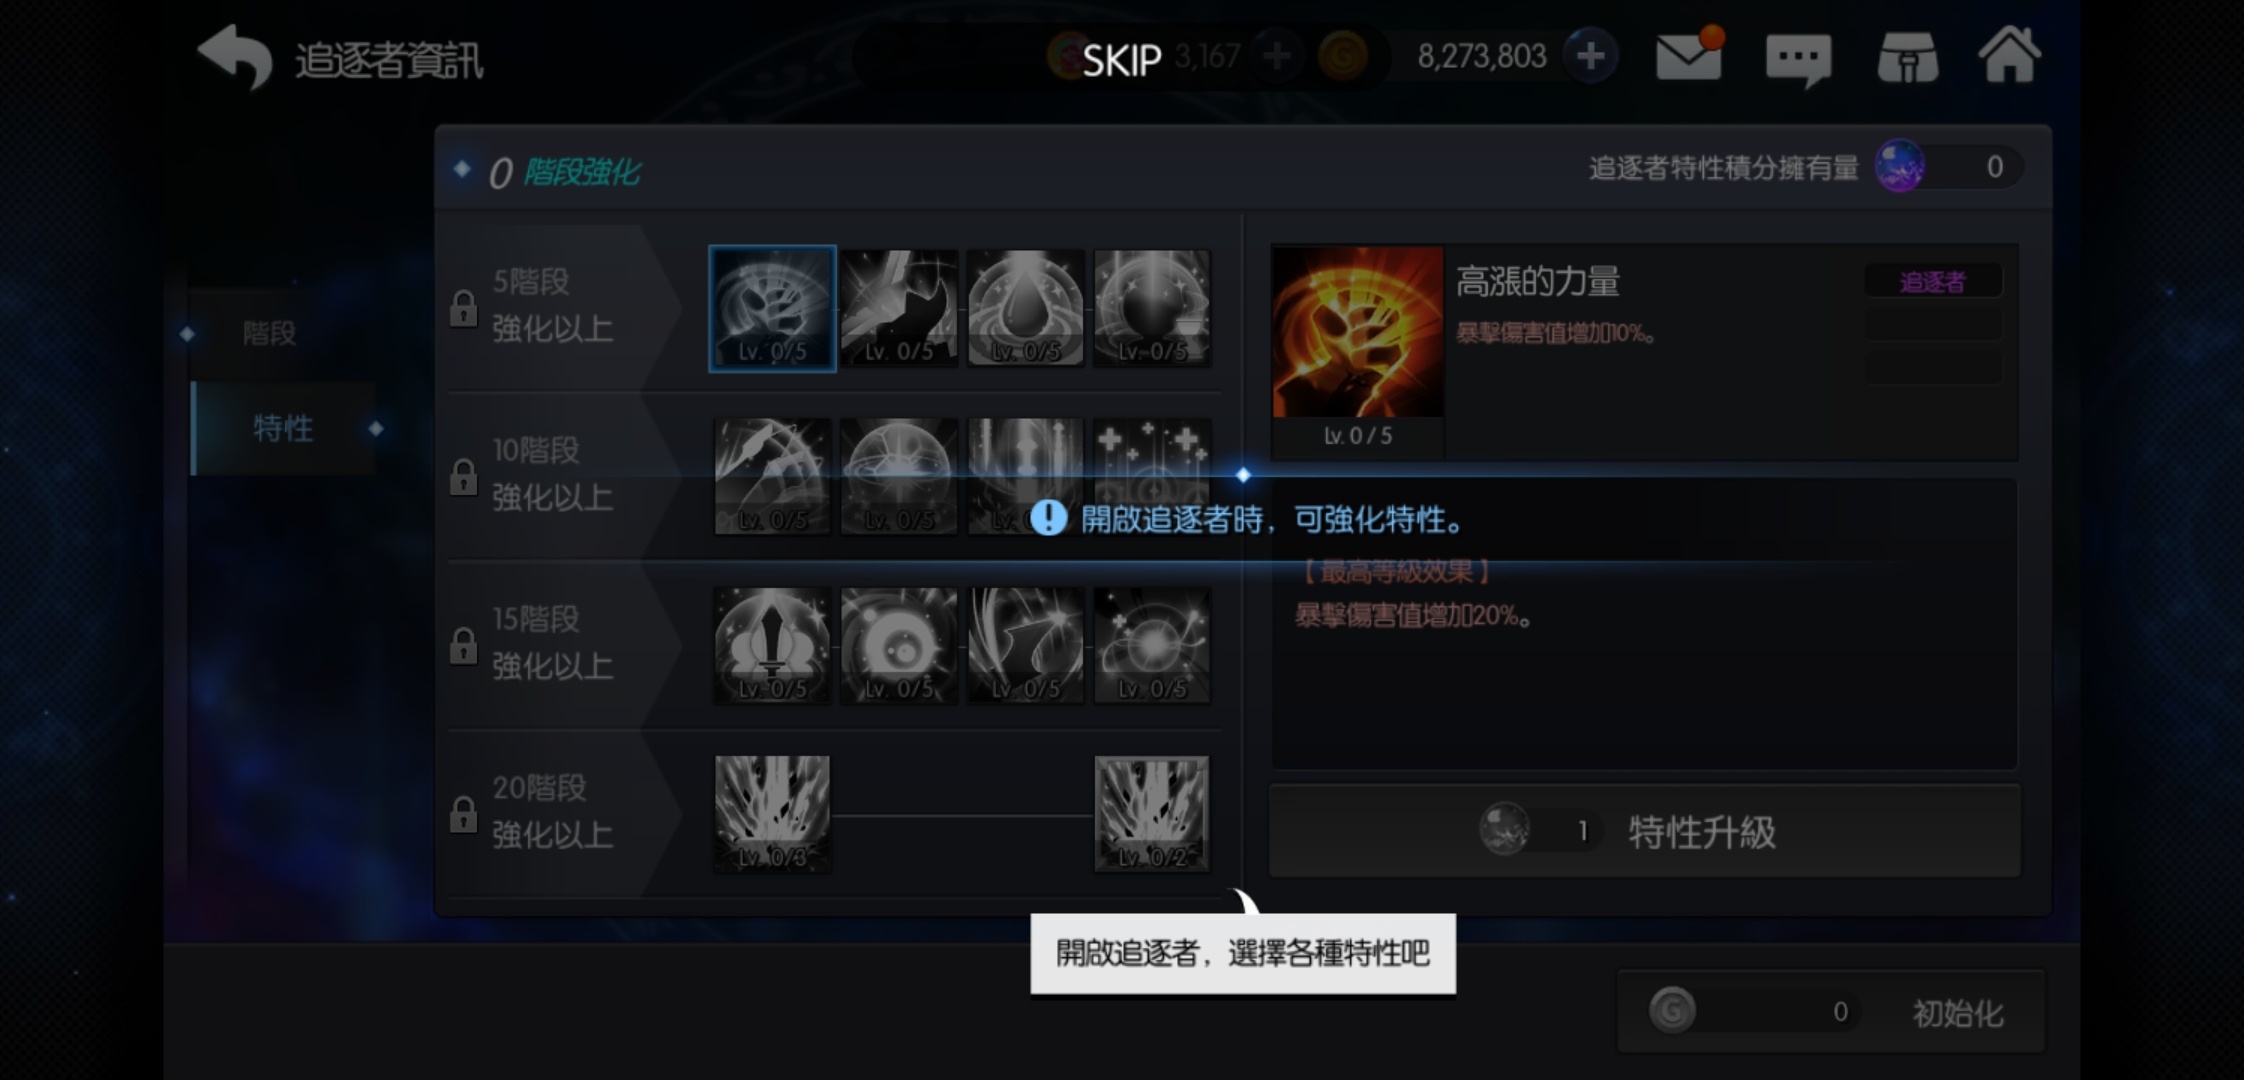The height and width of the screenshot is (1080, 2244).
Task: Switch to the 特性 tab
Action: pos(283,429)
